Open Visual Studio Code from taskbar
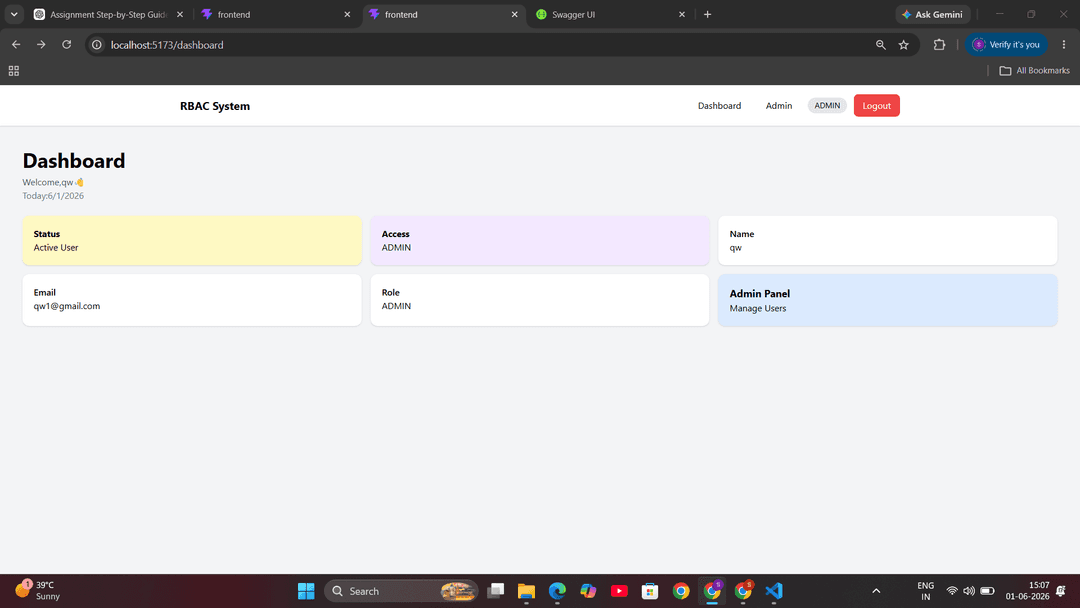1080x608 pixels. (773, 591)
